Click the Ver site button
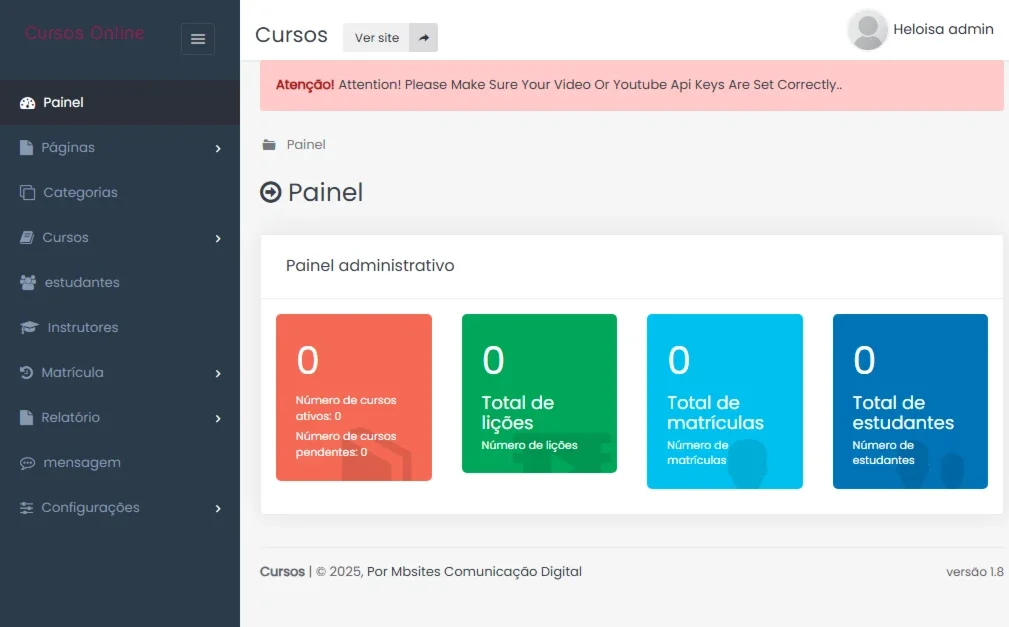This screenshot has width=1009, height=627. (376, 38)
